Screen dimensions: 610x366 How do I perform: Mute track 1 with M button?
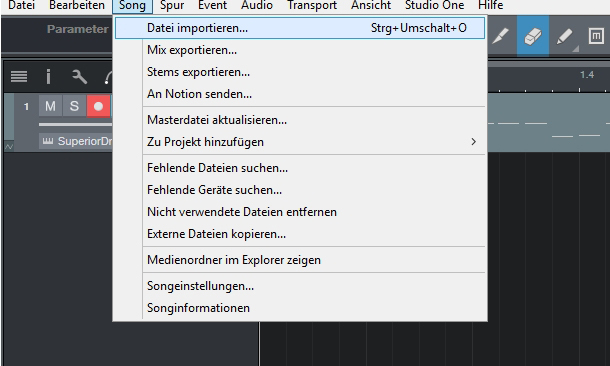point(50,106)
